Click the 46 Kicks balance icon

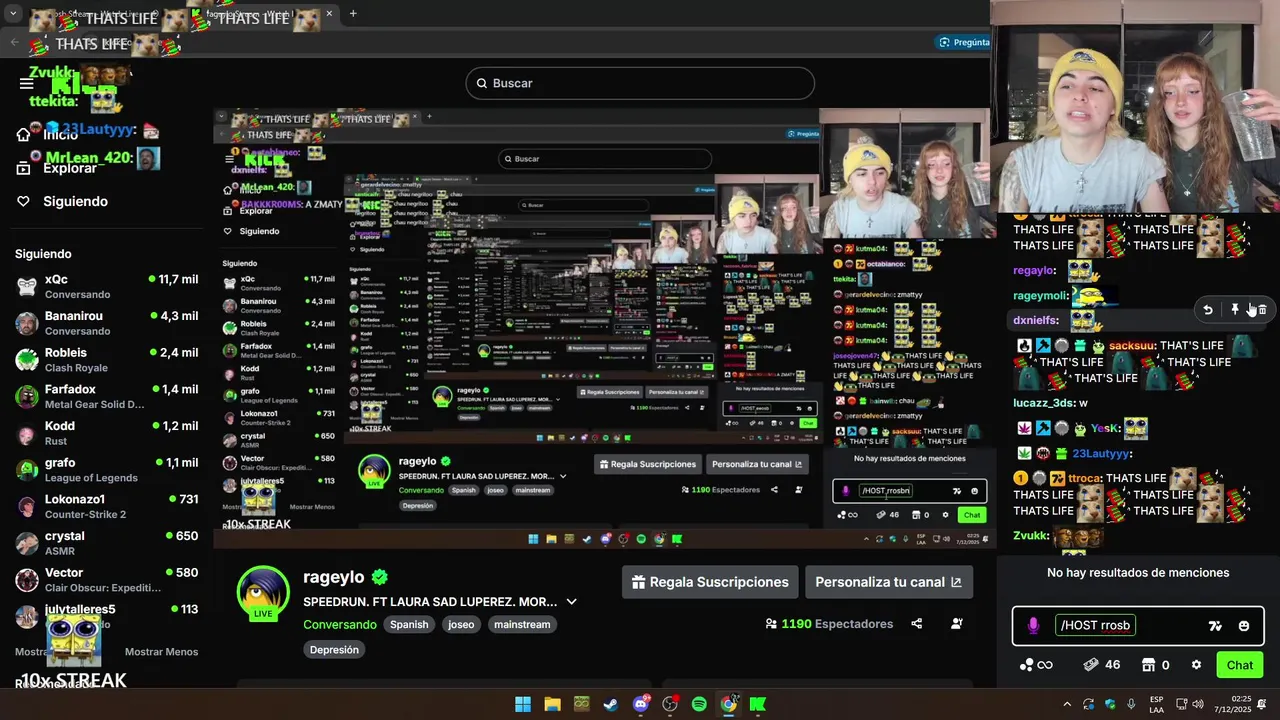tap(1102, 665)
